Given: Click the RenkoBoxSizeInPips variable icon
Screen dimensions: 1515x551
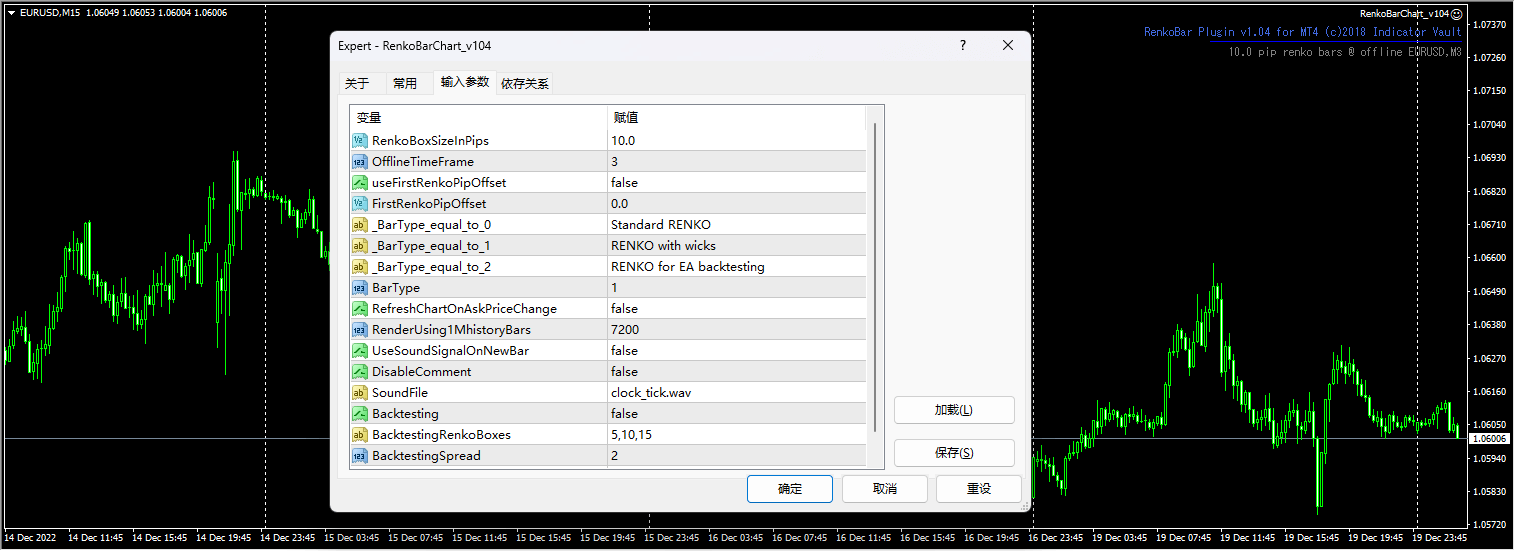Looking at the screenshot, I should [x=359, y=141].
